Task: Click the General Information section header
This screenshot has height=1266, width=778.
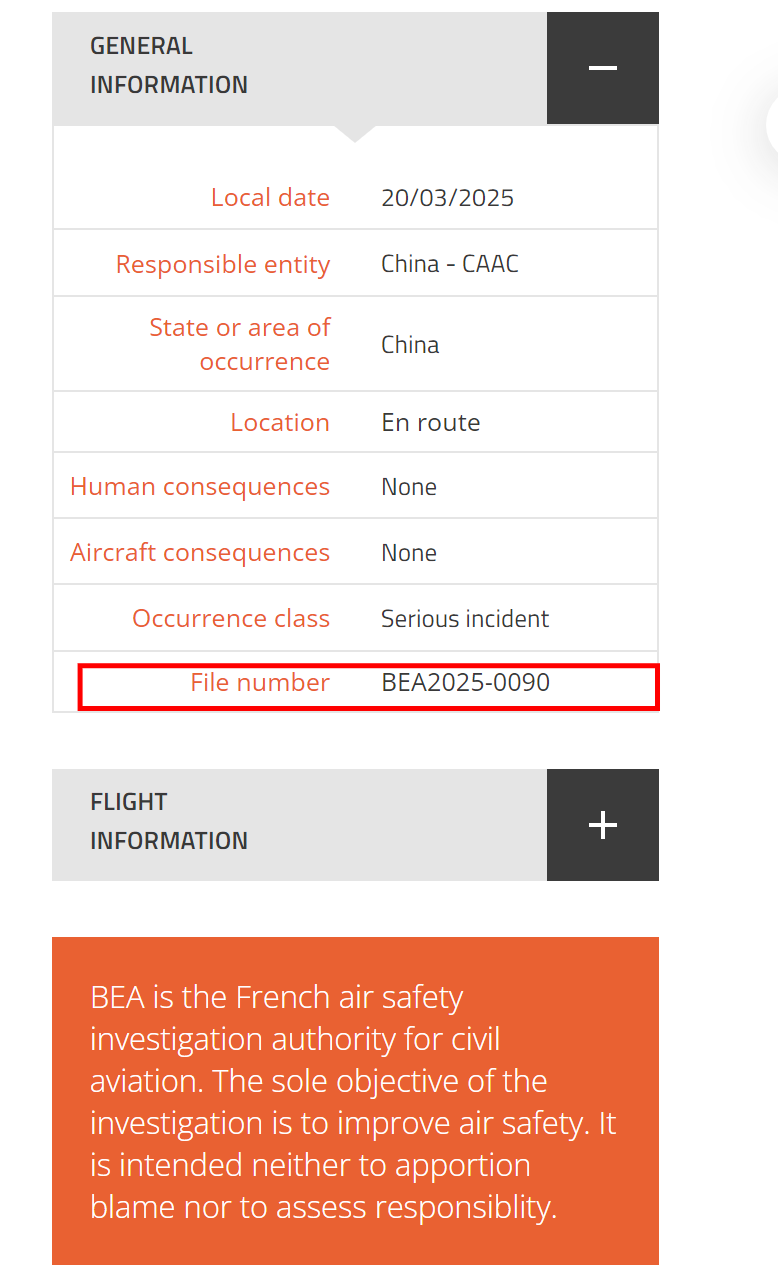Action: (x=169, y=66)
